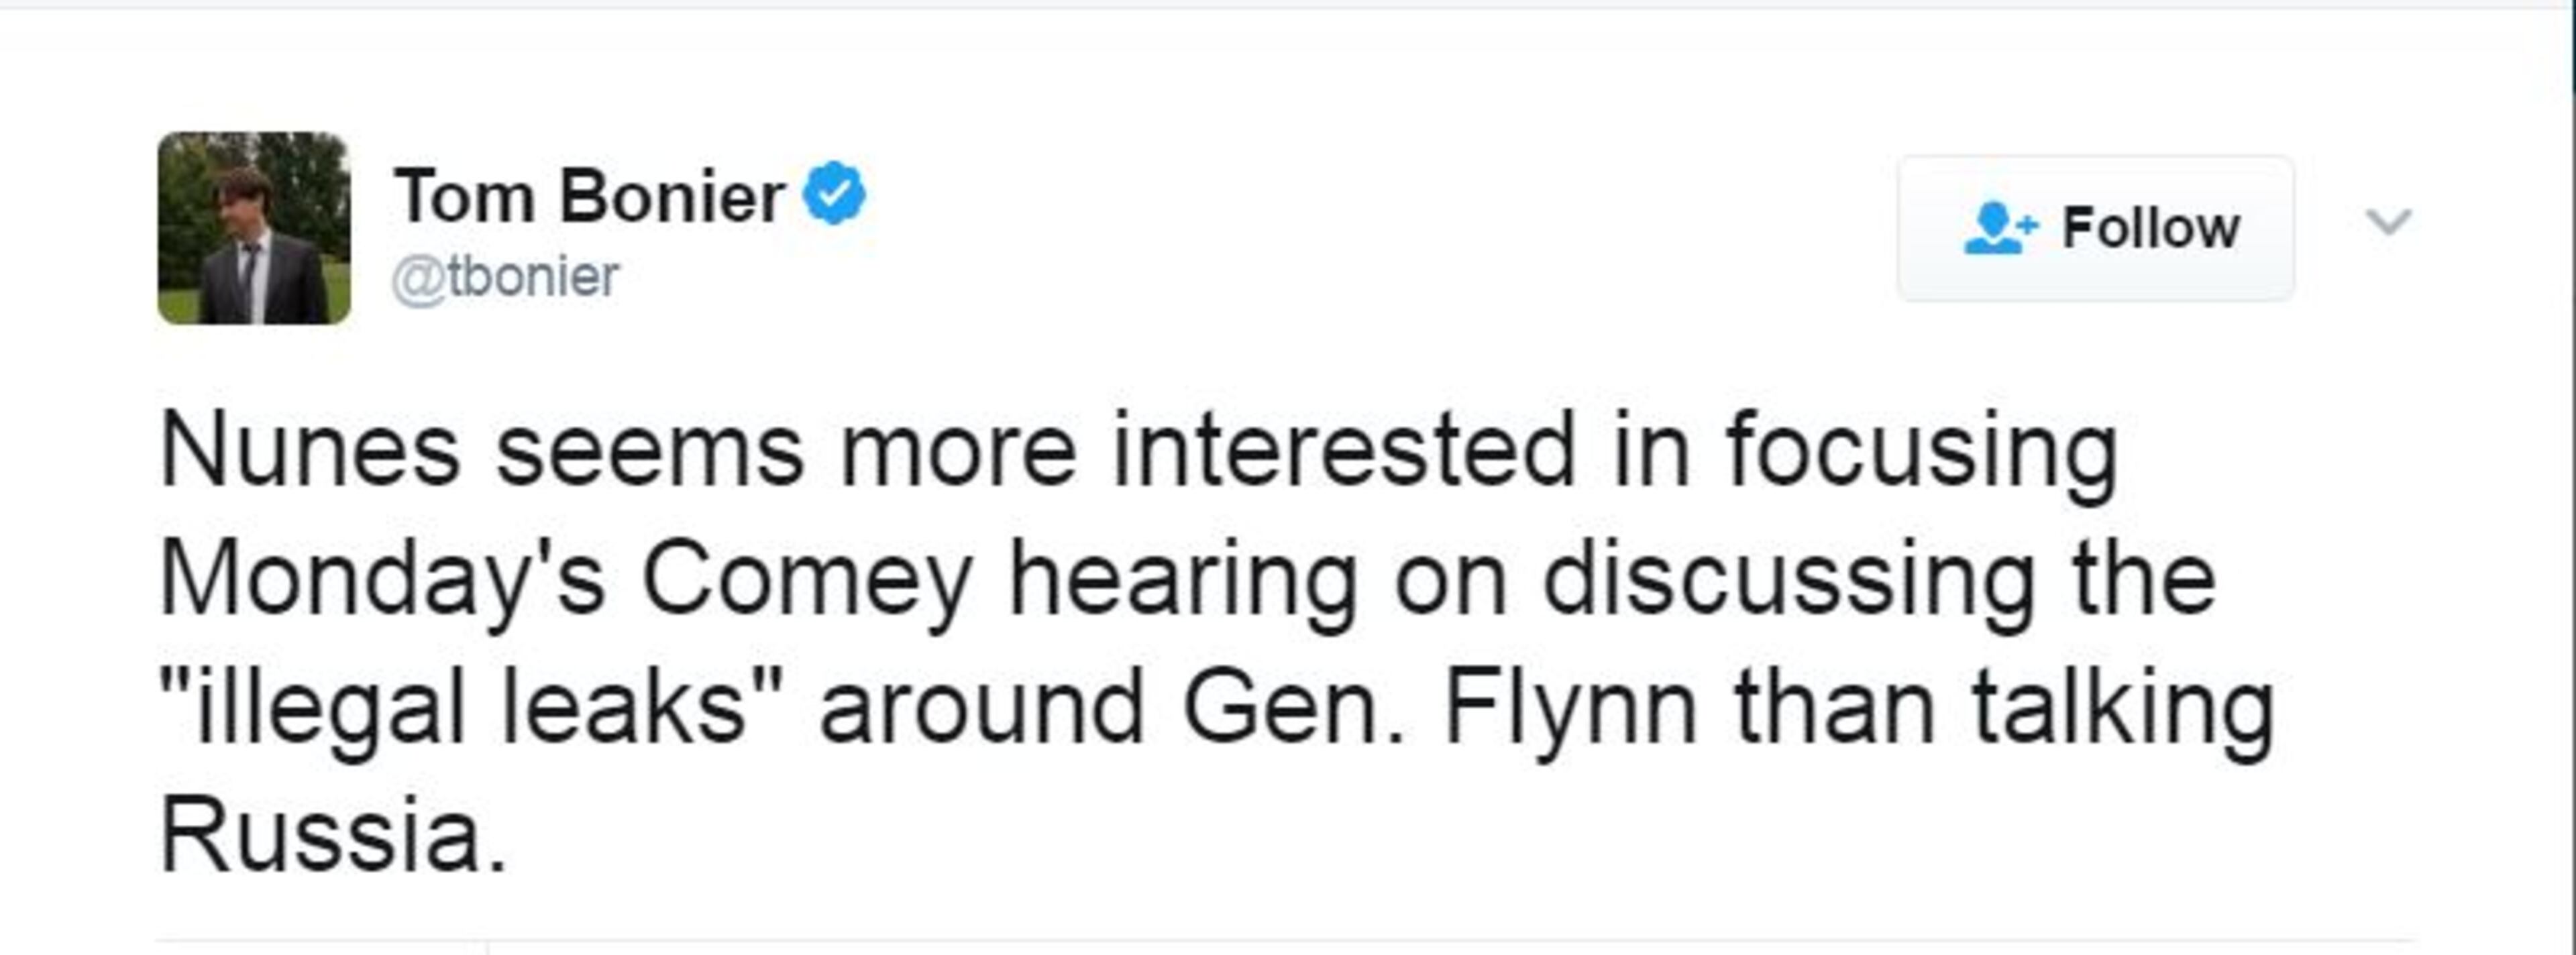This screenshot has height=955, width=2576.
Task: Click the blue verified checkmark badge
Action: (x=835, y=193)
